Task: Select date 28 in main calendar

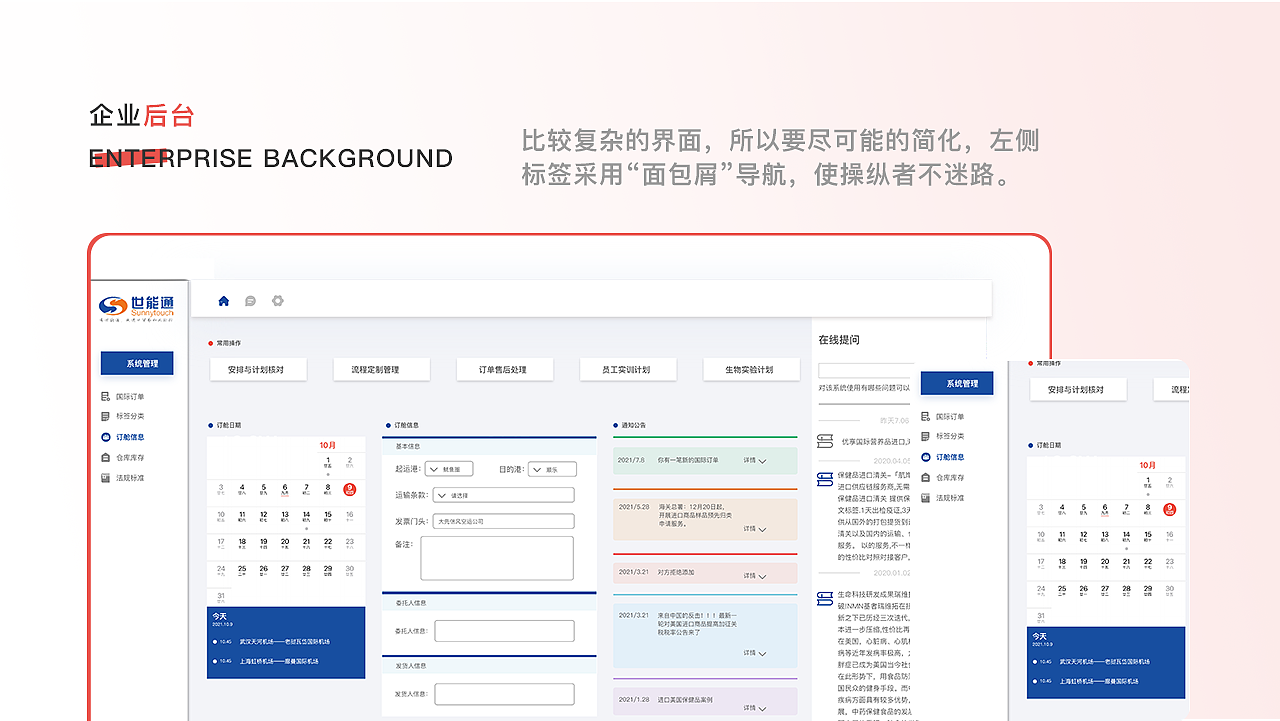Action: coord(306,571)
